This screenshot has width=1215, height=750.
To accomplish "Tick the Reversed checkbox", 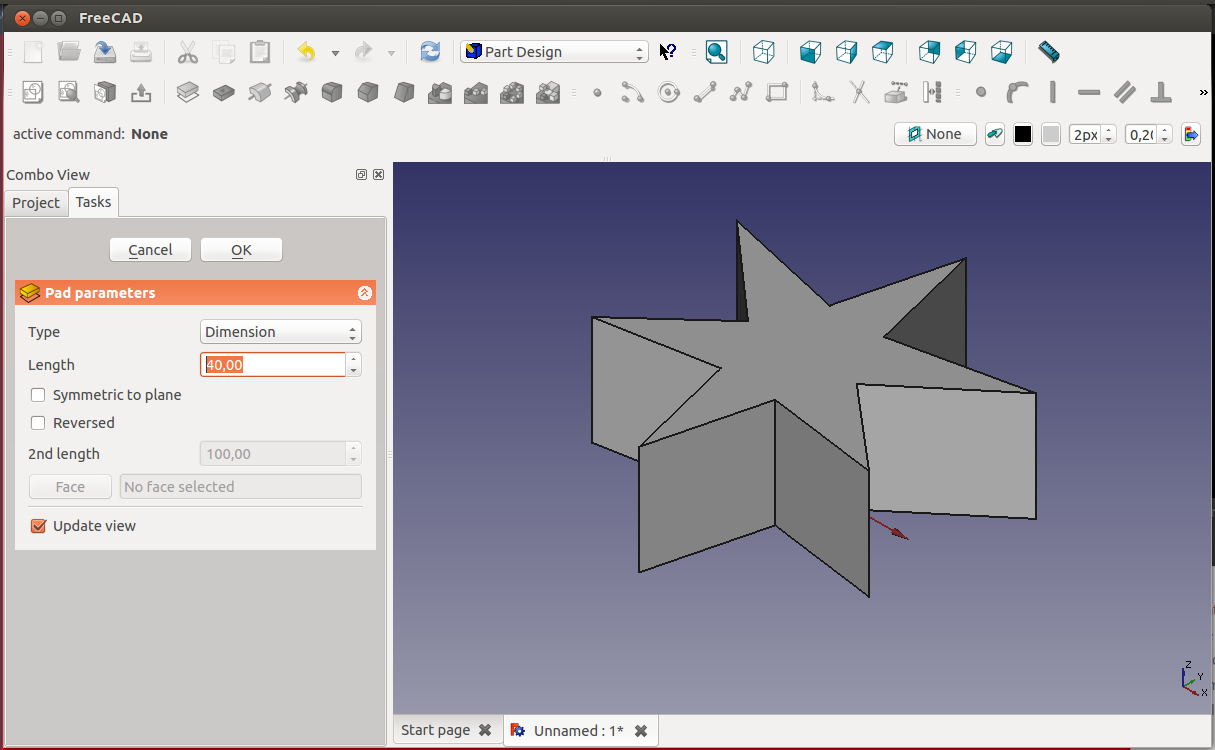I will tap(39, 423).
